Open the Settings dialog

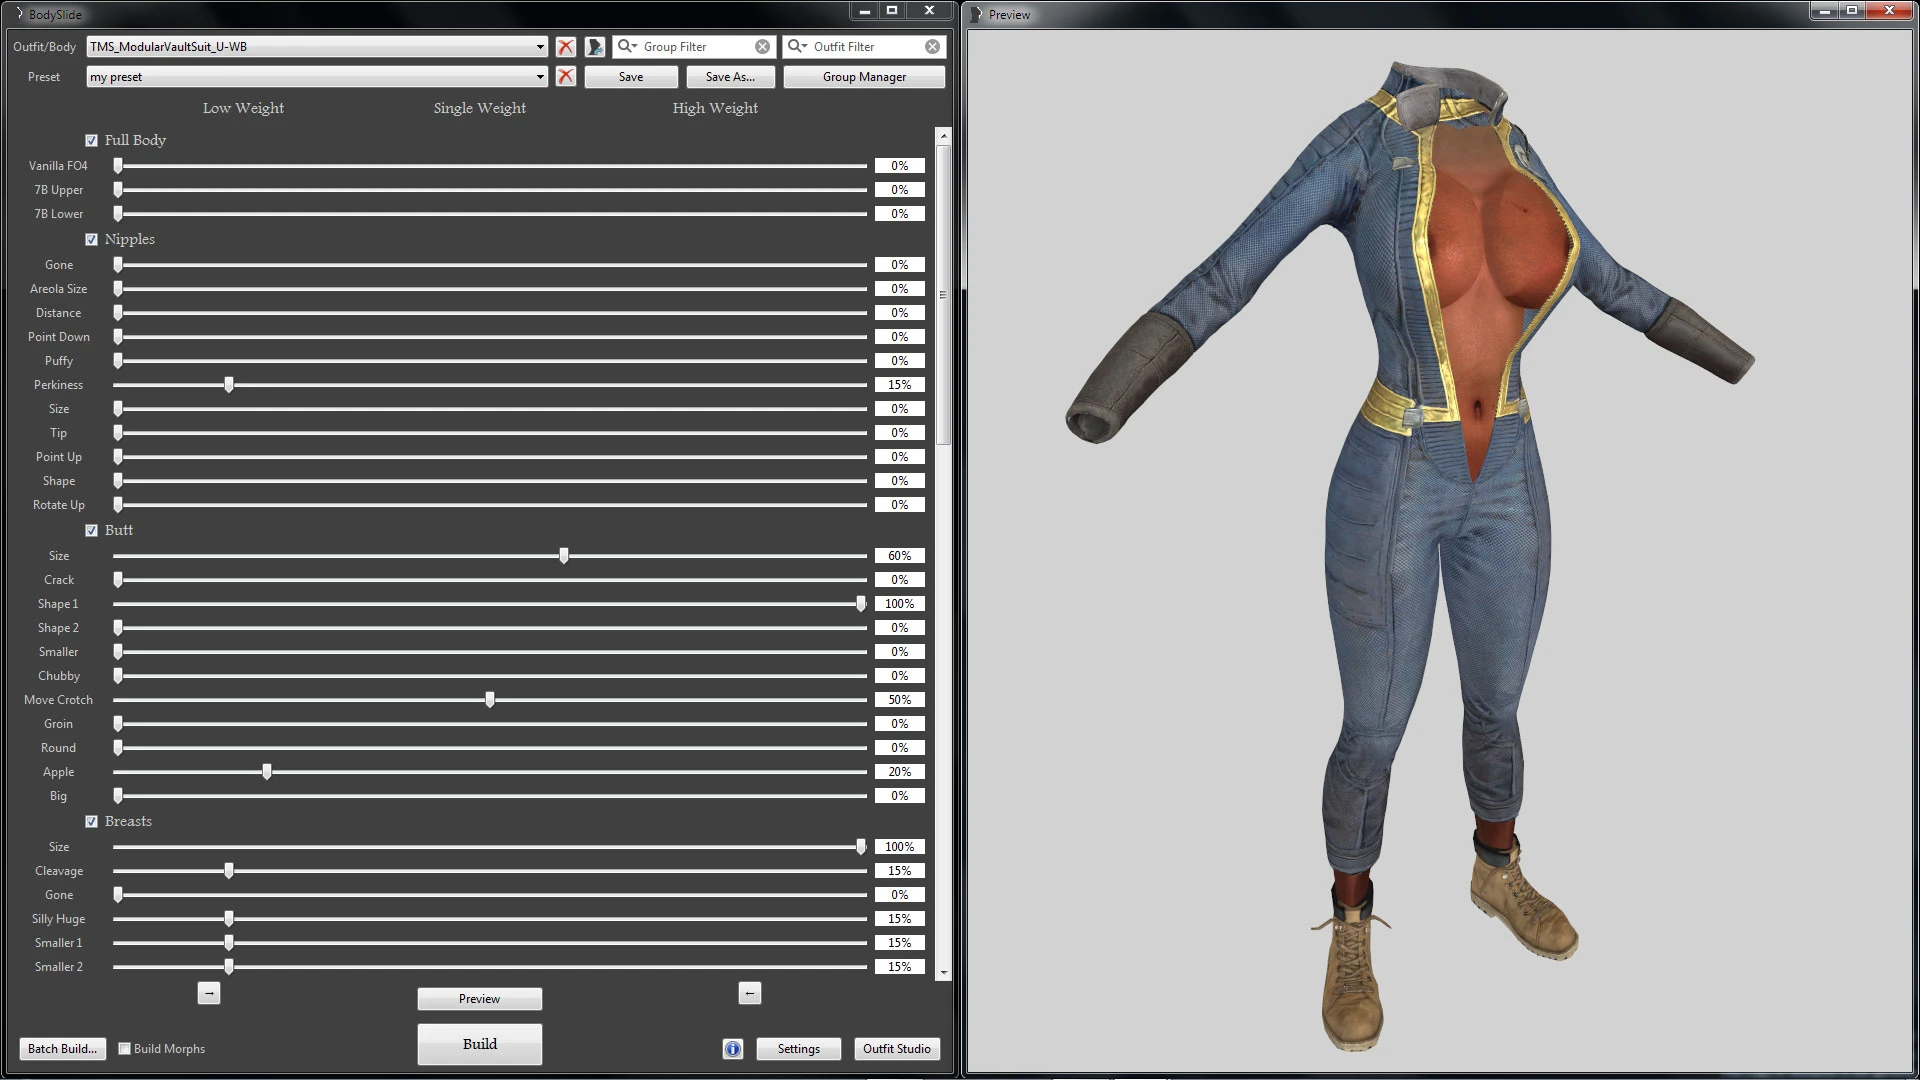(799, 1049)
